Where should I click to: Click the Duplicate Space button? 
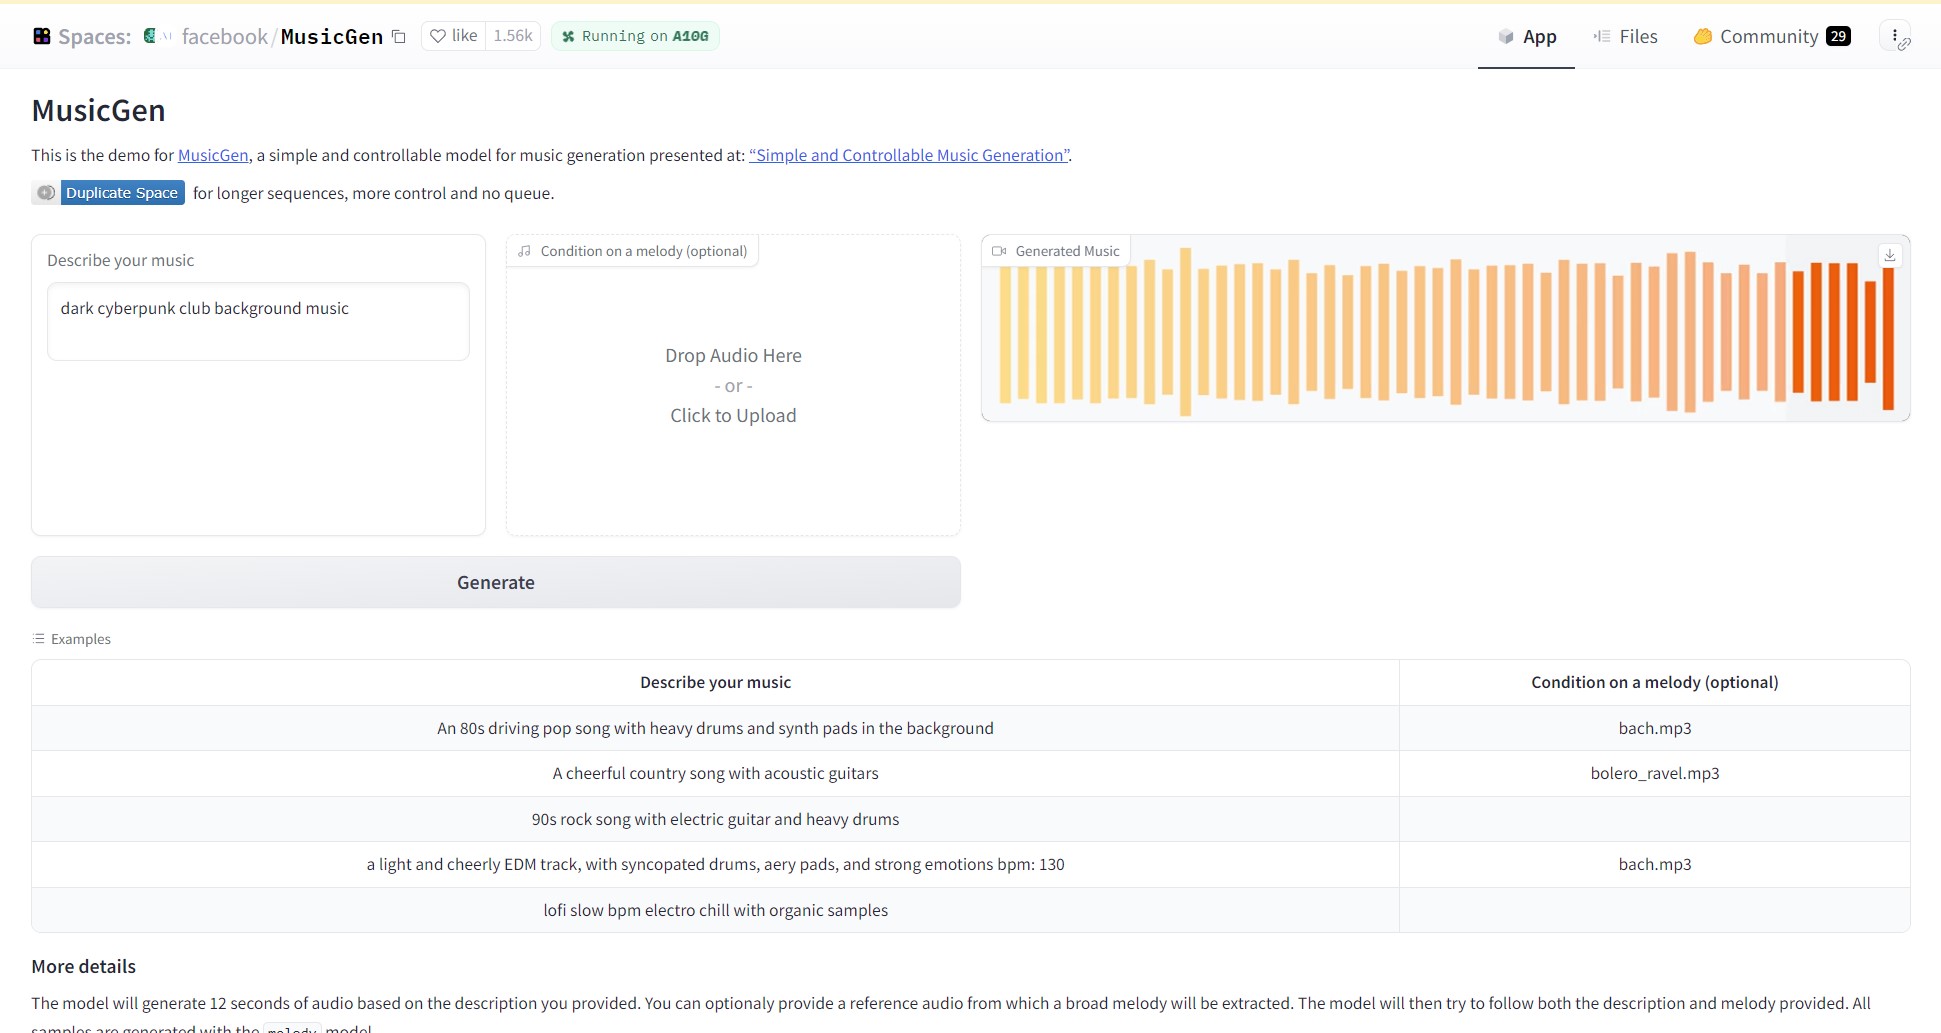(108, 193)
